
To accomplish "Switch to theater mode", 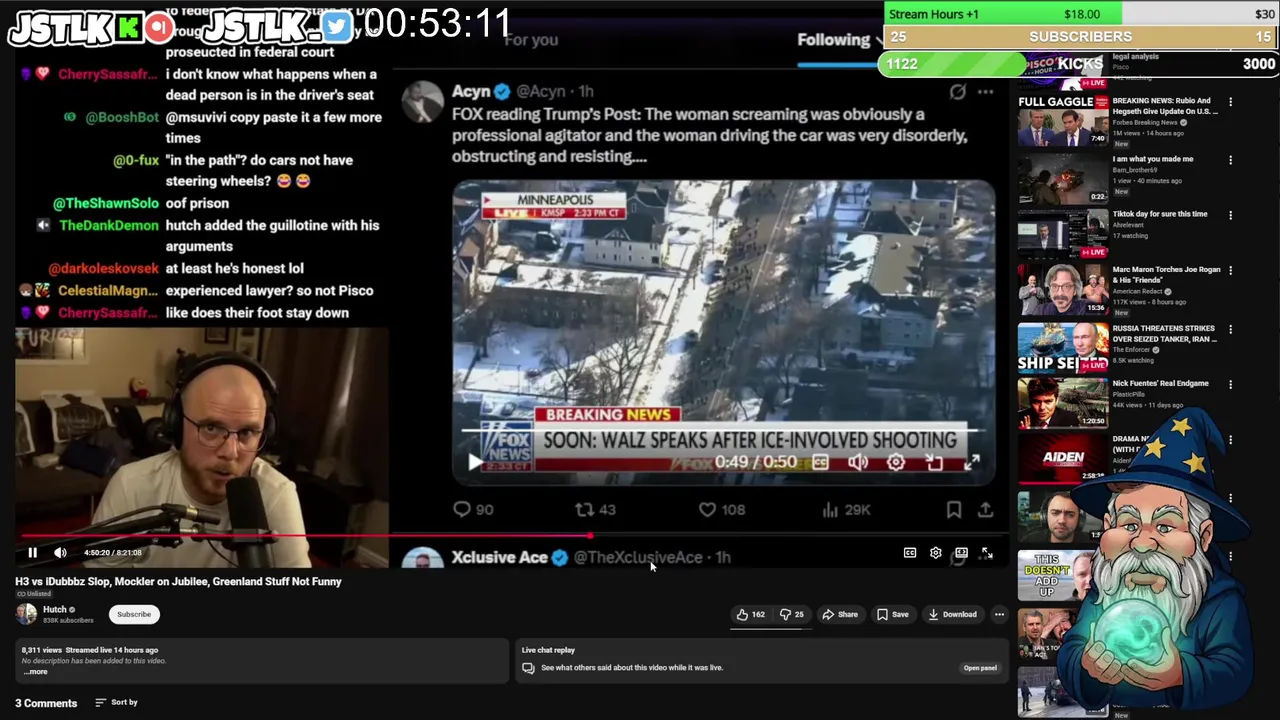I will coord(961,553).
